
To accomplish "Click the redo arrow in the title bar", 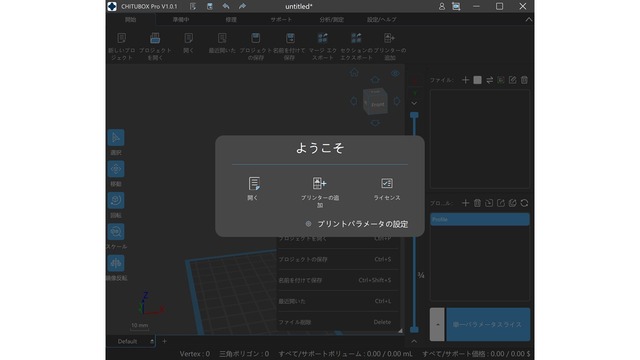I will 242,6.
